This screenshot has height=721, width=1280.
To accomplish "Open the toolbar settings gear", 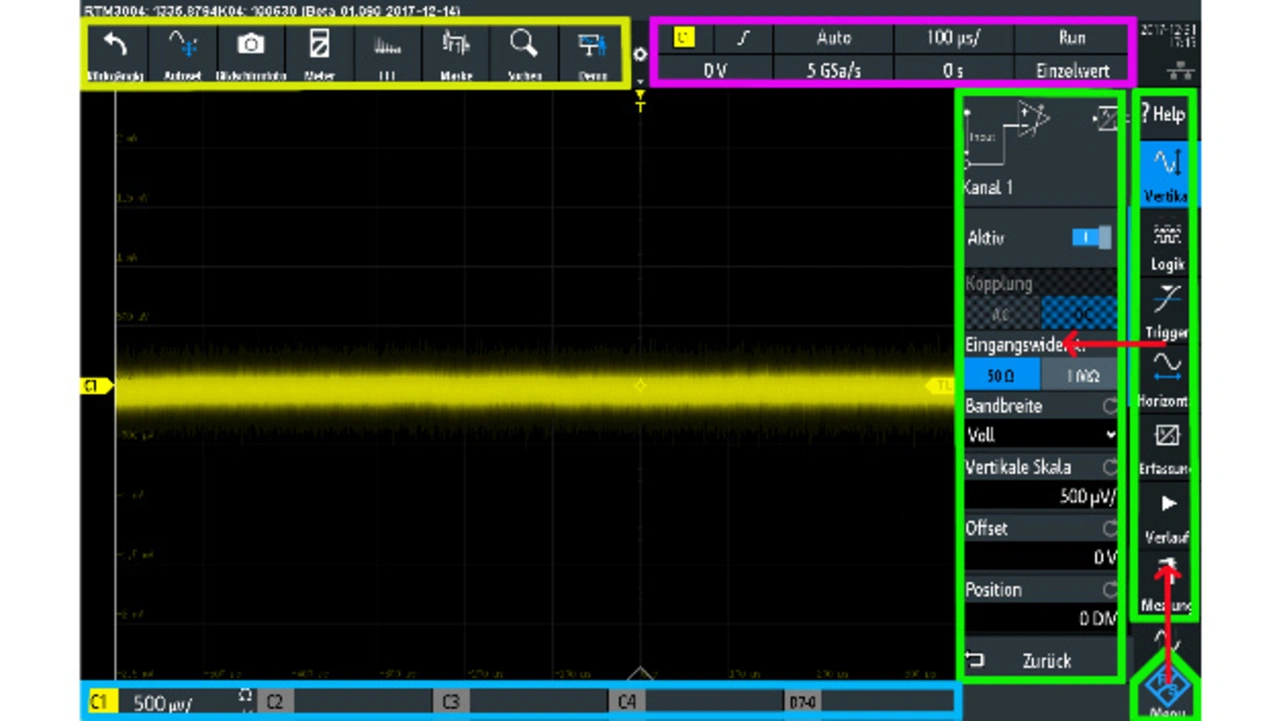I will (x=640, y=55).
